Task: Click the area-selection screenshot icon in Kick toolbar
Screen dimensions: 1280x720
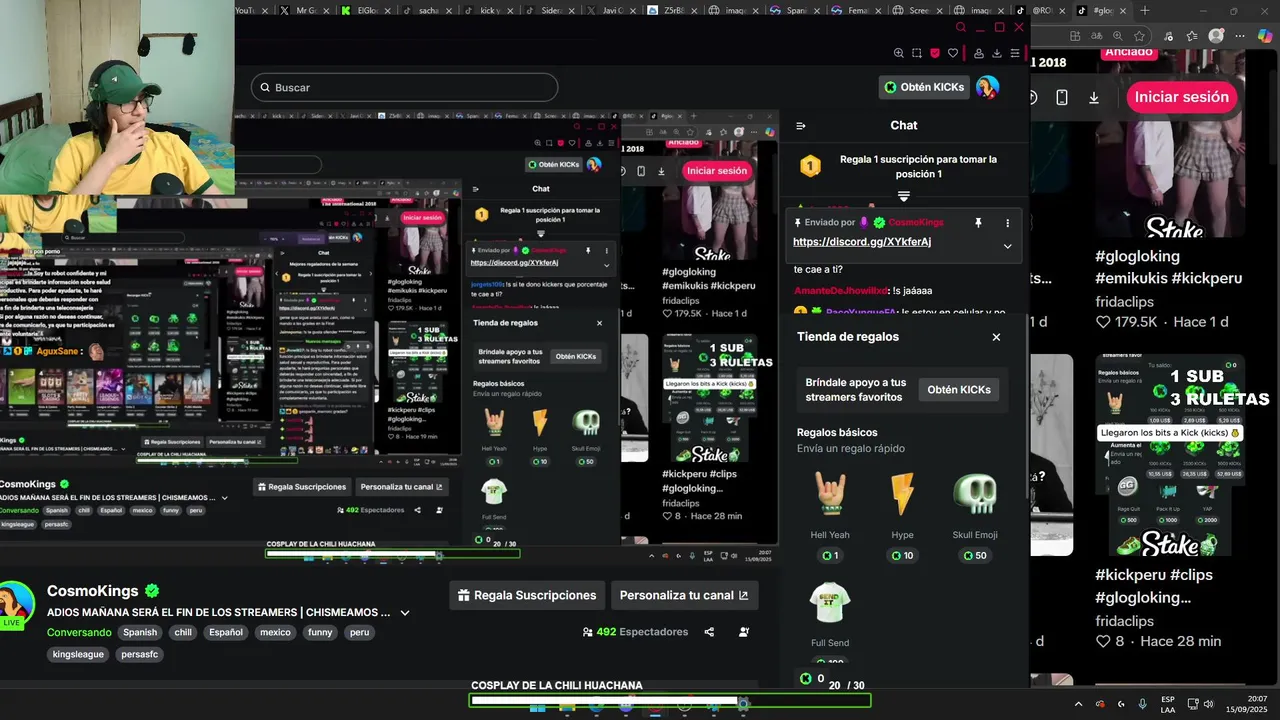Action: (917, 53)
